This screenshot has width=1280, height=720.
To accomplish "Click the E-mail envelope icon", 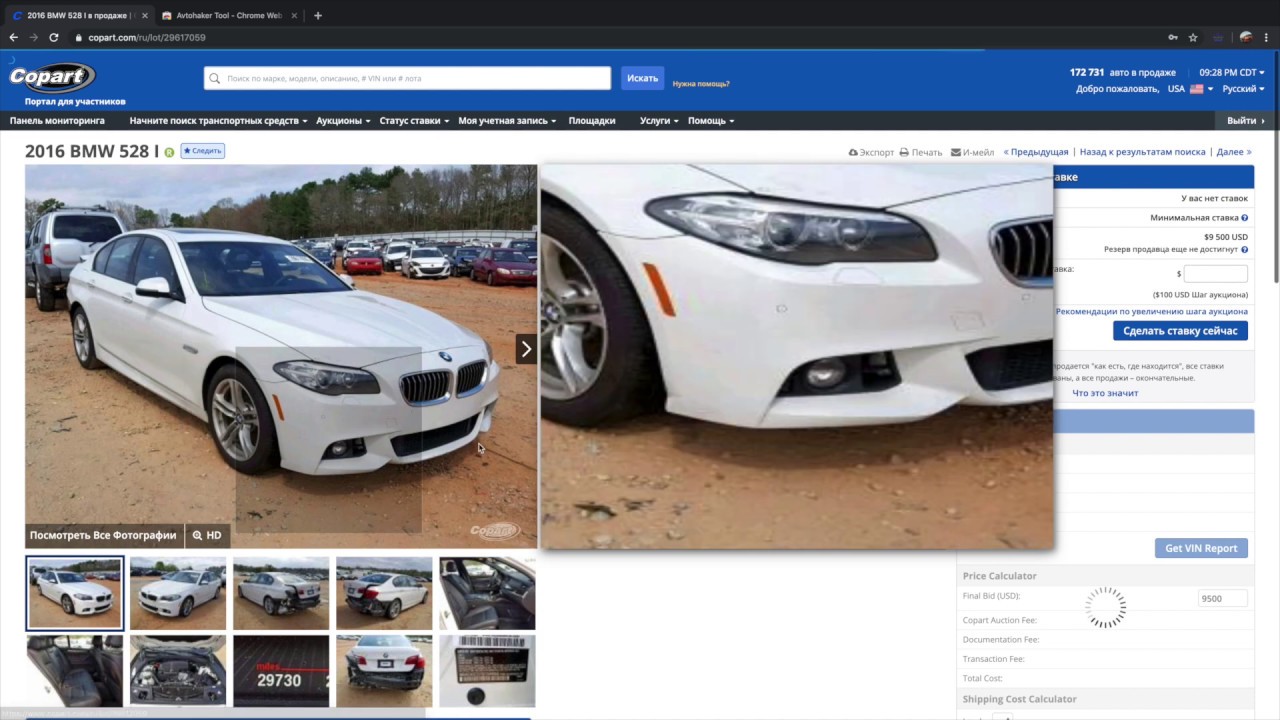I will click(956, 152).
